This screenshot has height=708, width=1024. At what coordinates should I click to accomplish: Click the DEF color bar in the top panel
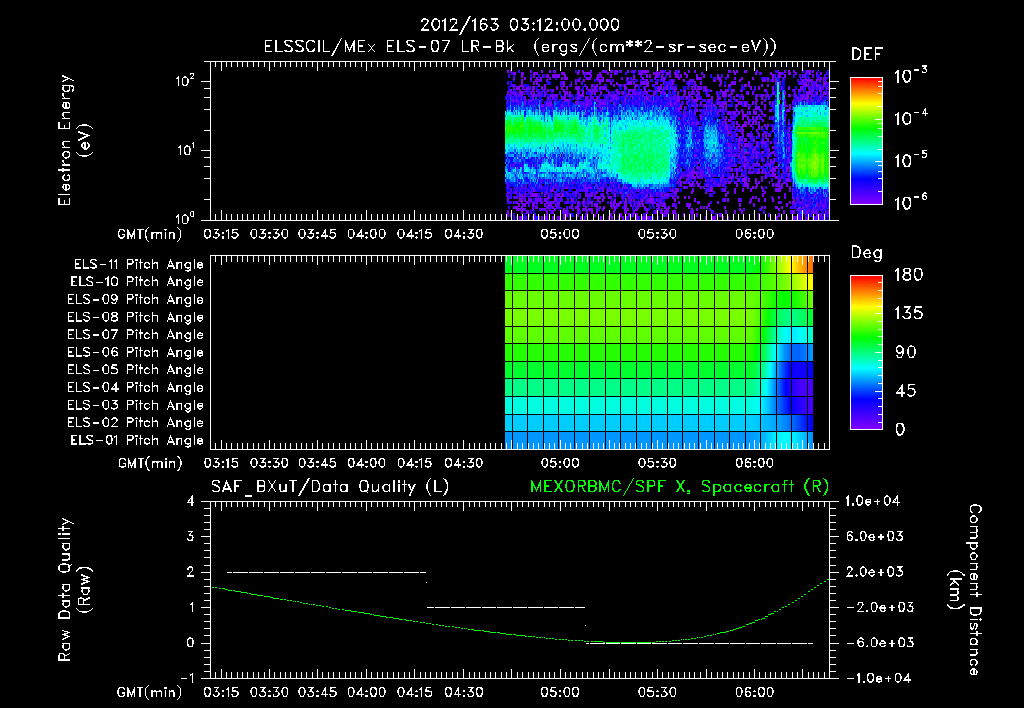tap(866, 140)
